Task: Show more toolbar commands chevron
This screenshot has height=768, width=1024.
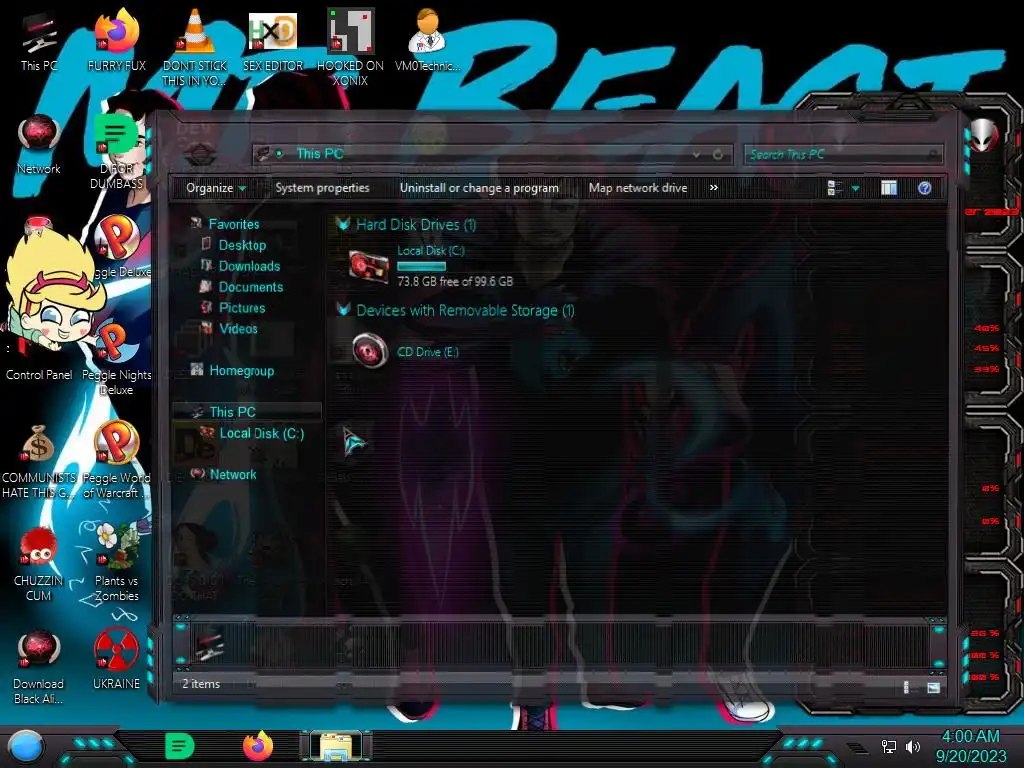Action: (714, 187)
